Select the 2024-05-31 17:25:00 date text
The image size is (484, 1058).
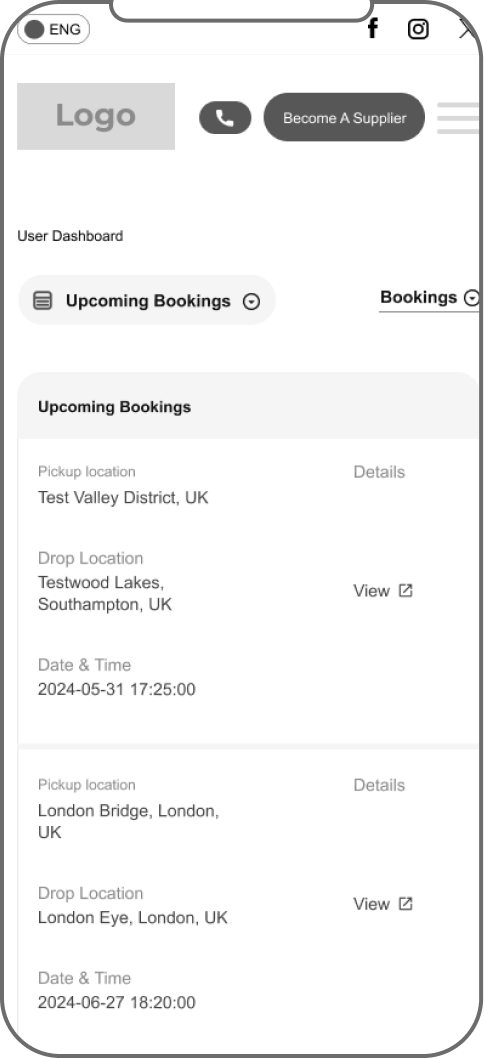117,690
